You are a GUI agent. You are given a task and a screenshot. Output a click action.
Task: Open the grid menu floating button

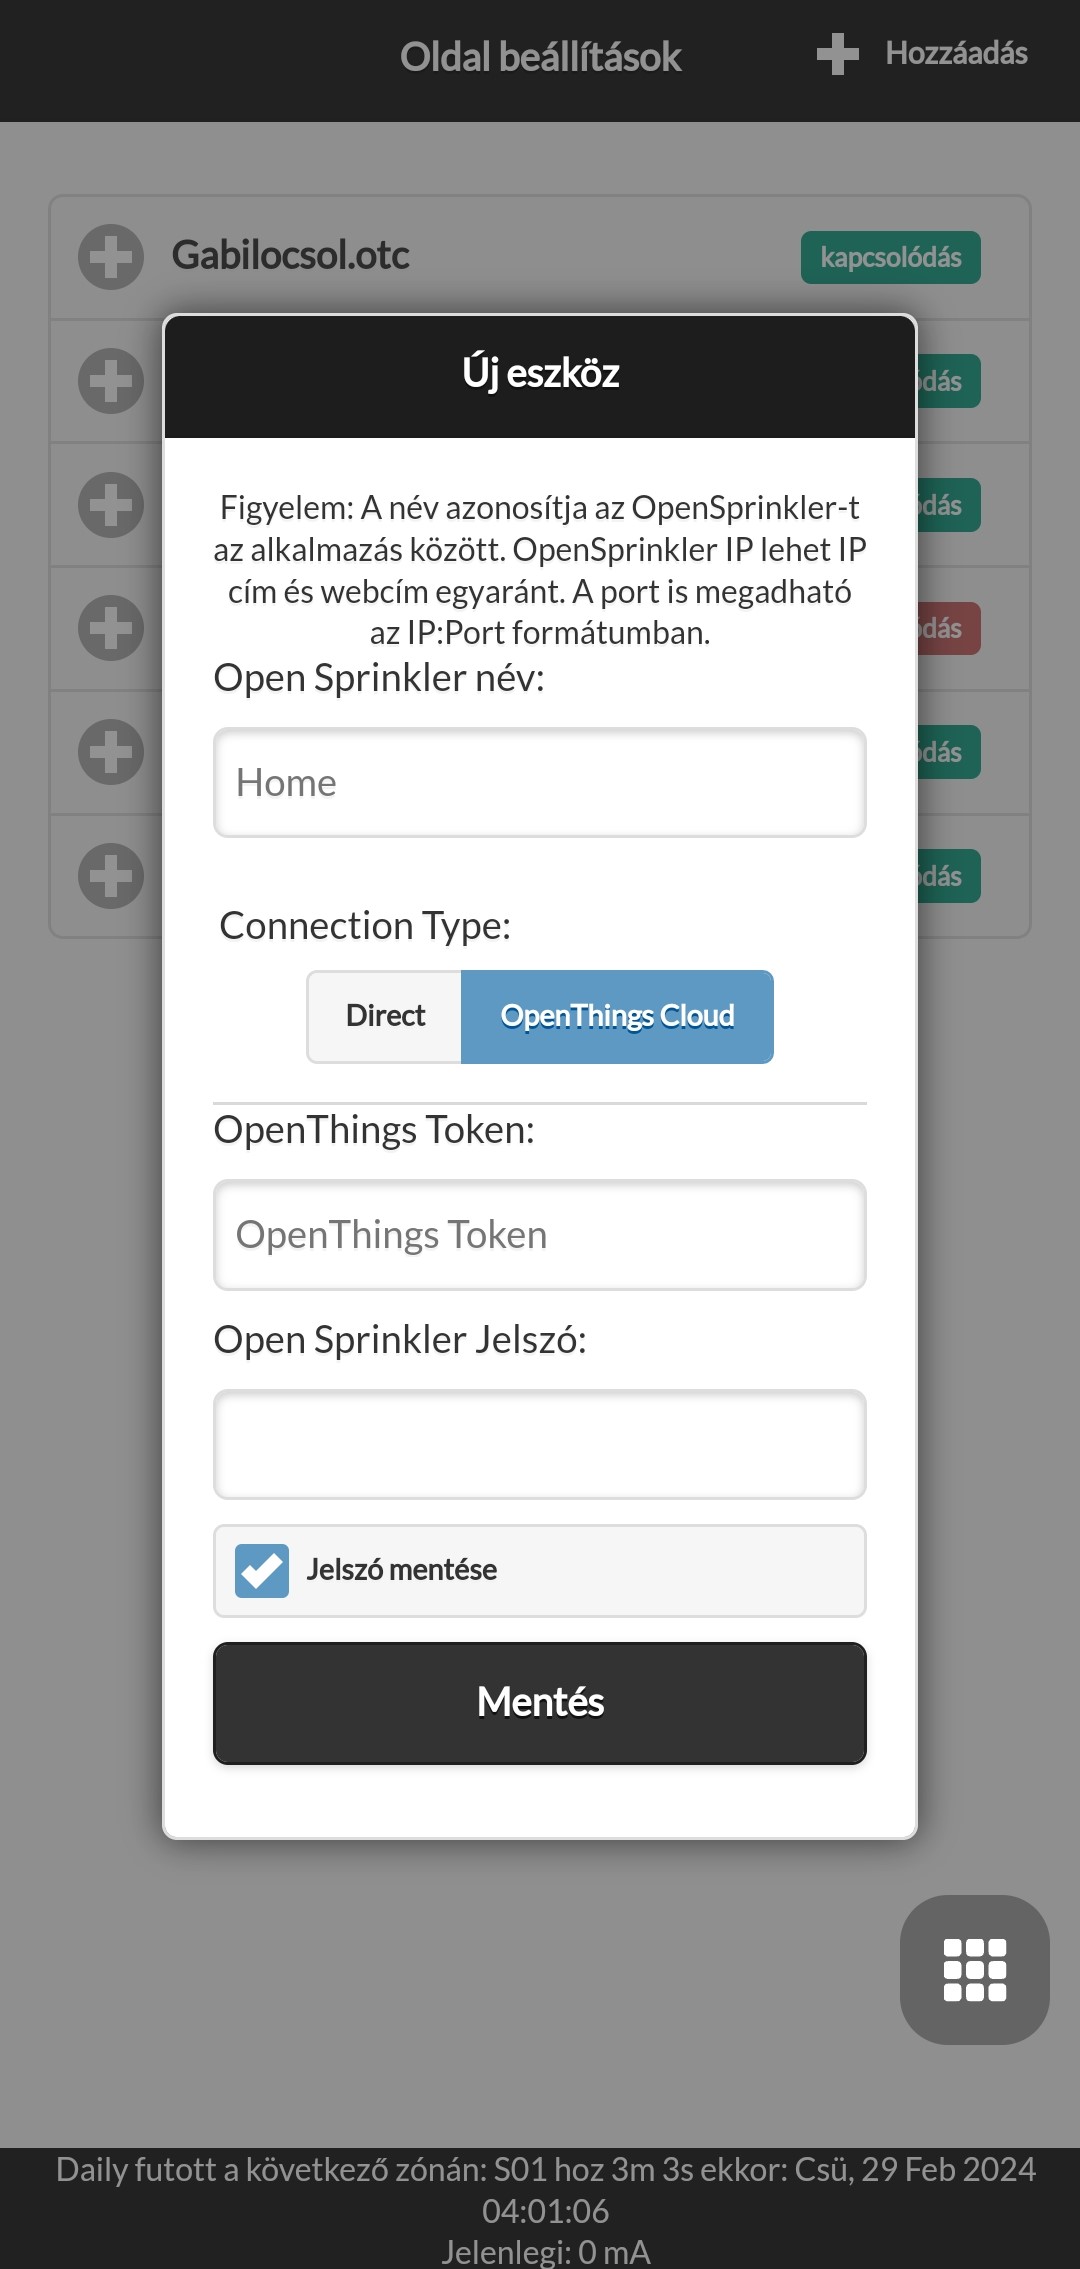click(x=975, y=1970)
